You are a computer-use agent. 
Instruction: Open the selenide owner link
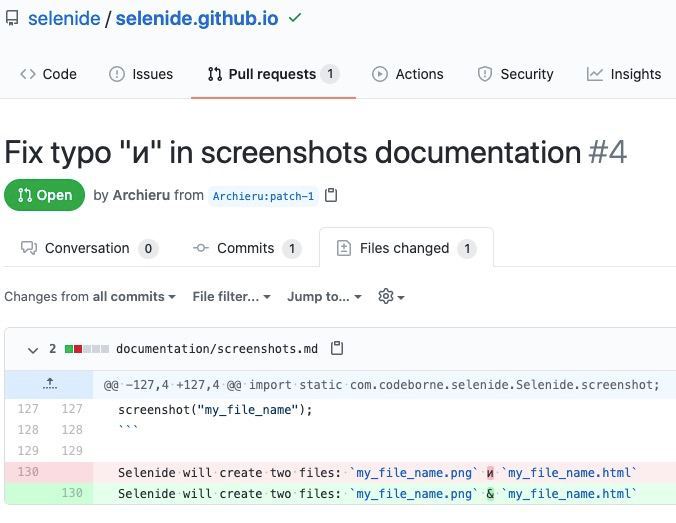(64, 19)
